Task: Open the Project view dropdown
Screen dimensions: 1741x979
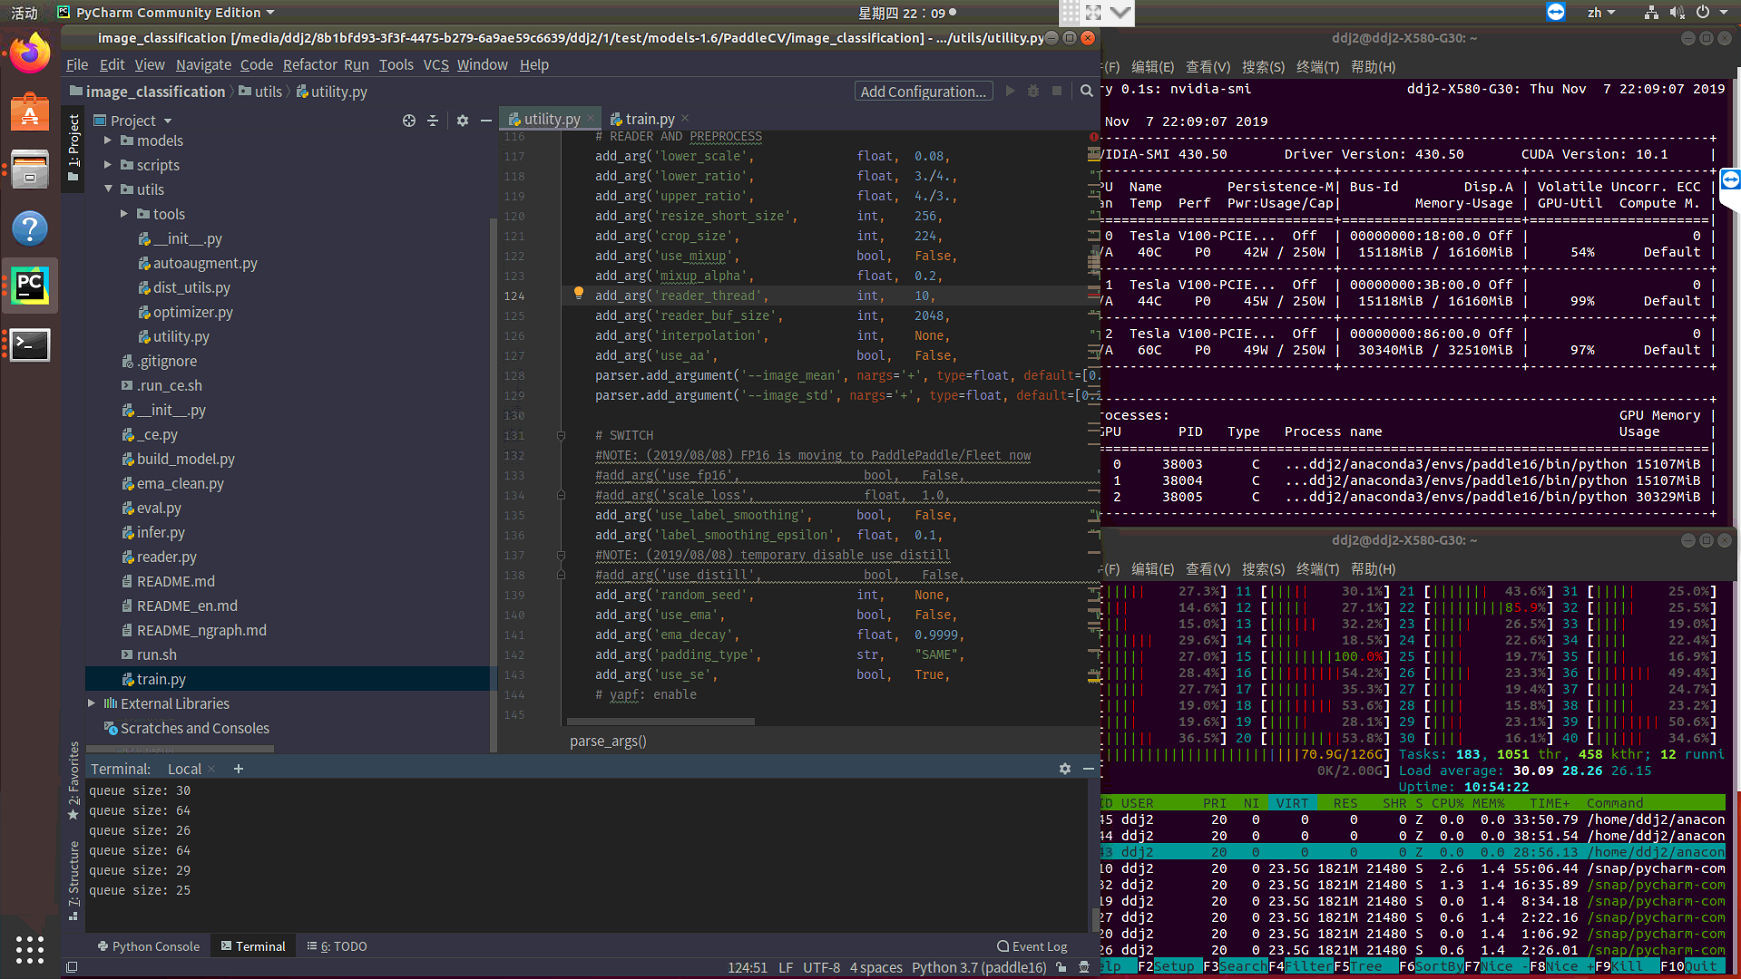Action: pos(133,120)
